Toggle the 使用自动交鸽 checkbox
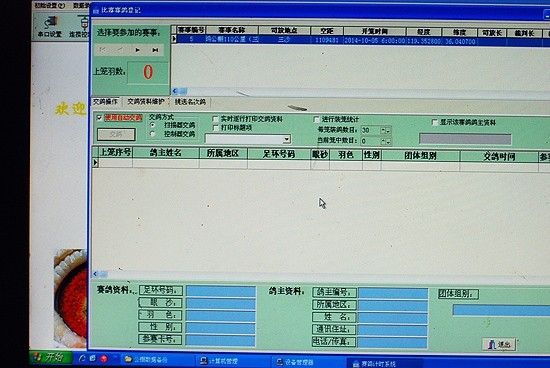550x368 pixels. [99, 118]
